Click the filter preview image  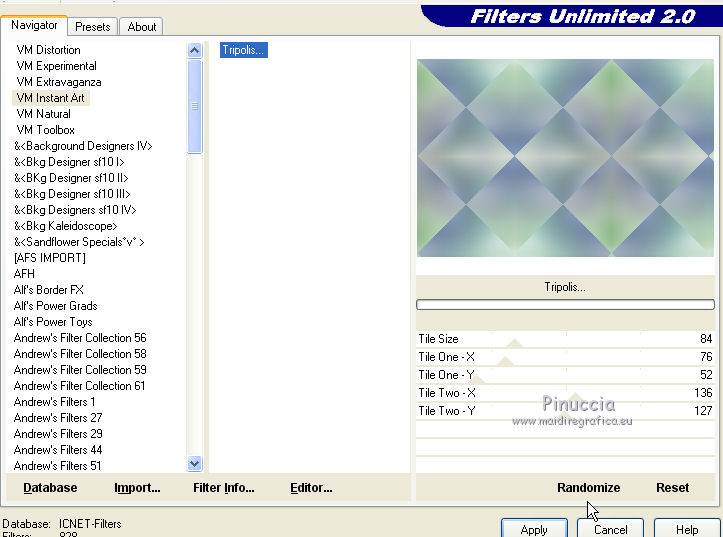click(x=565, y=158)
